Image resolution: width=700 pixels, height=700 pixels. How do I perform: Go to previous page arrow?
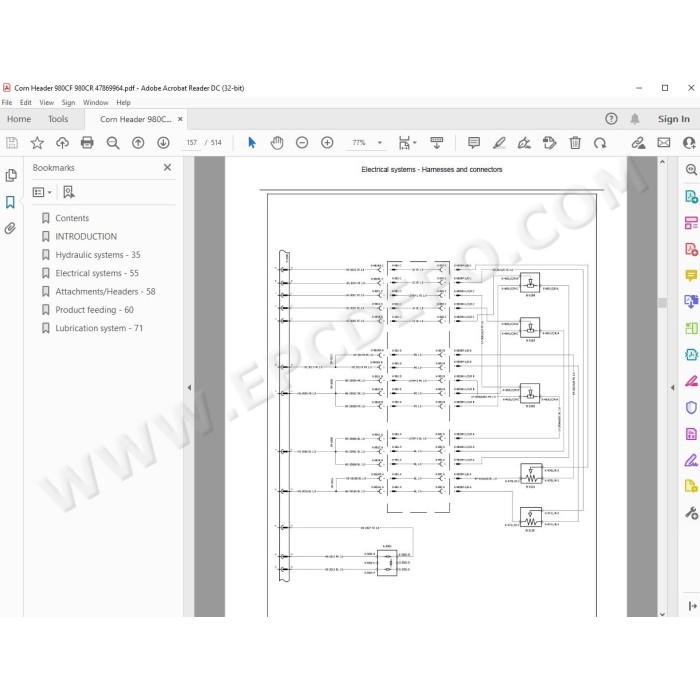click(x=138, y=143)
